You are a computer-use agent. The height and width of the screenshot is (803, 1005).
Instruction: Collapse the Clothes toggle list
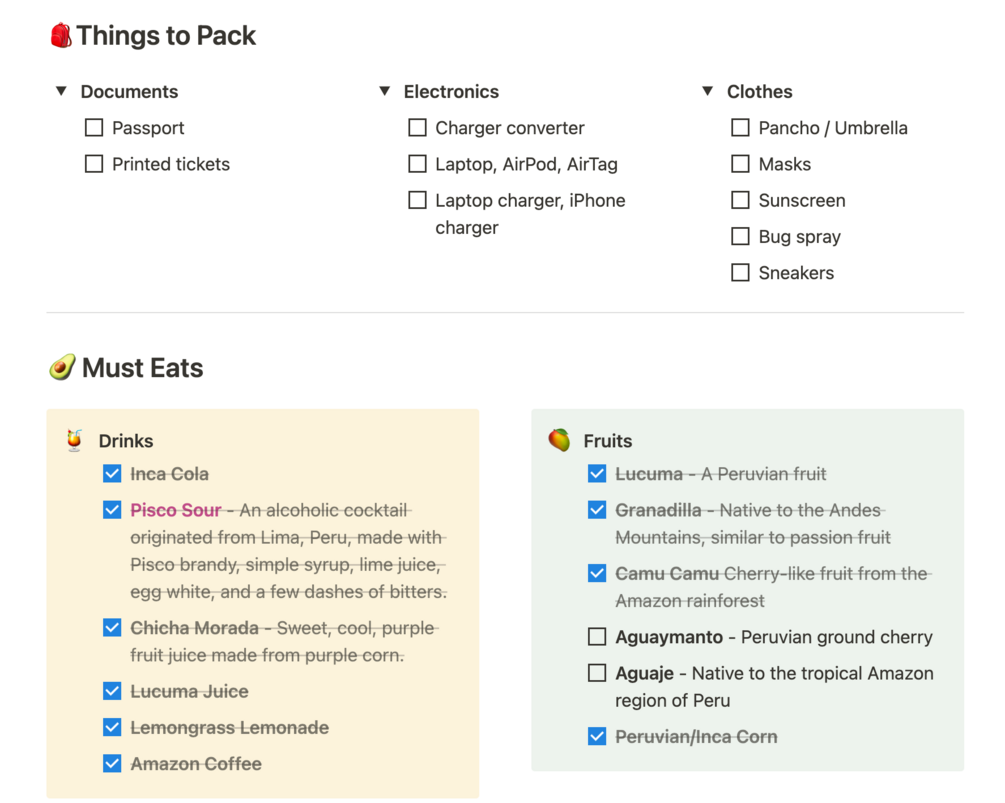(707, 91)
